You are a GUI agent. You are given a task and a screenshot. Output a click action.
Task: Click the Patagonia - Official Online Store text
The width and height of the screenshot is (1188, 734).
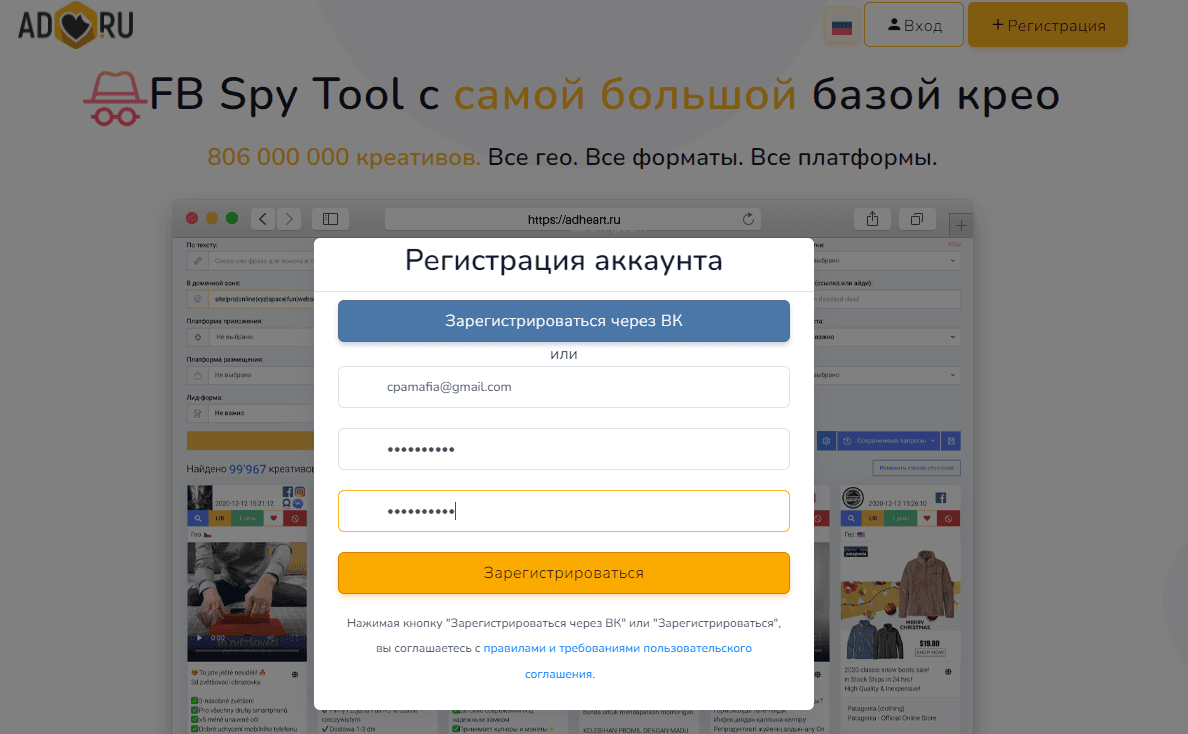(x=892, y=718)
